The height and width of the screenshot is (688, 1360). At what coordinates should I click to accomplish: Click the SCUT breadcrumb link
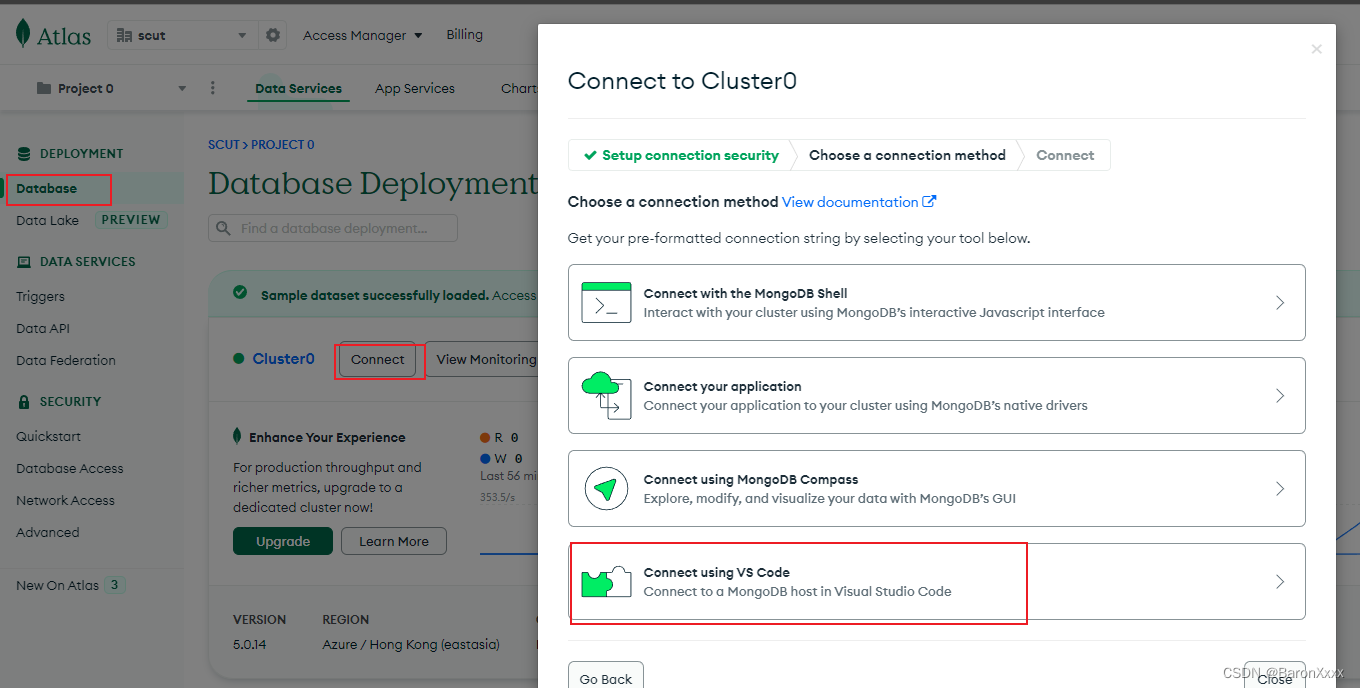point(224,145)
